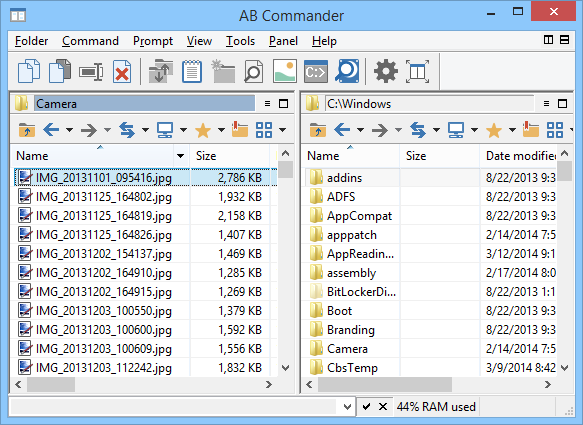Go to parent folder in Camera panel

(x=27, y=130)
